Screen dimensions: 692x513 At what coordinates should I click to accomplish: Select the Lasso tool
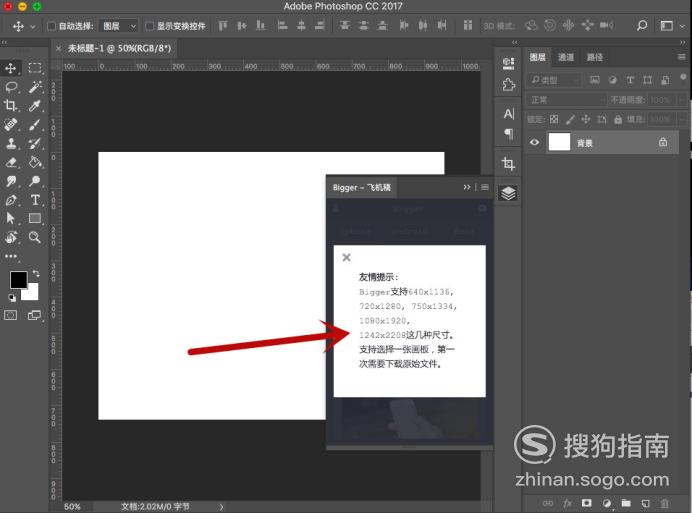11,87
